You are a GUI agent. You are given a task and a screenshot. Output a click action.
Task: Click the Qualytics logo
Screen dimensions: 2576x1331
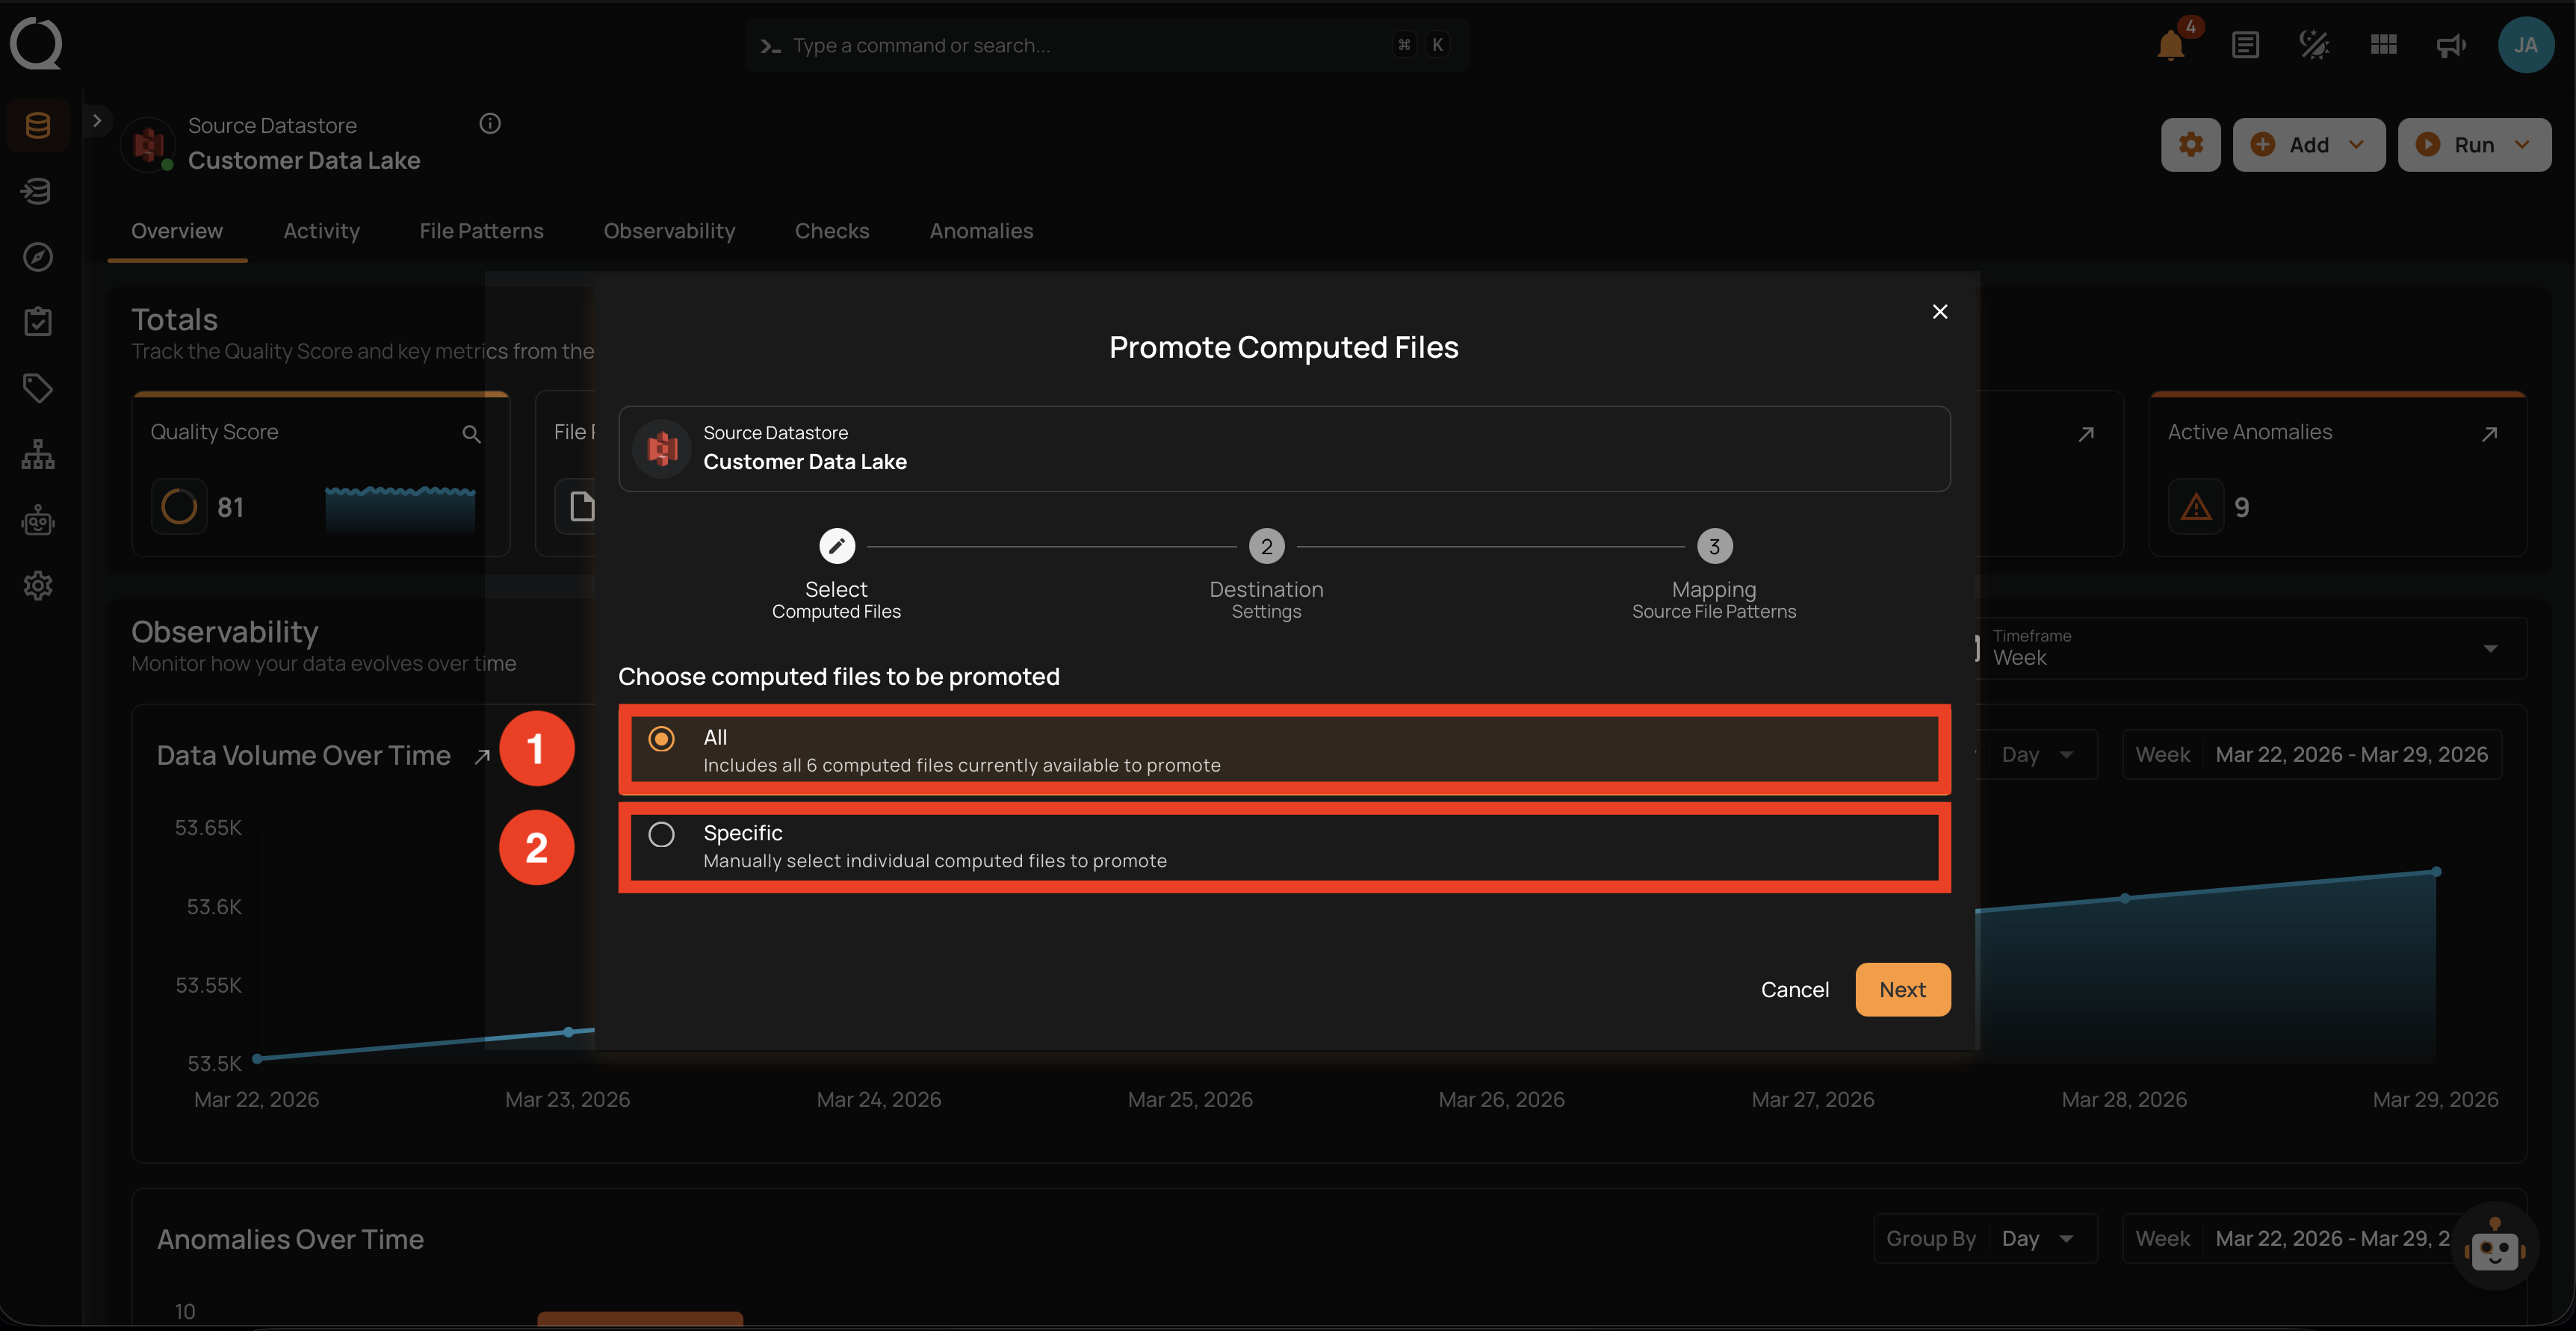click(x=36, y=44)
